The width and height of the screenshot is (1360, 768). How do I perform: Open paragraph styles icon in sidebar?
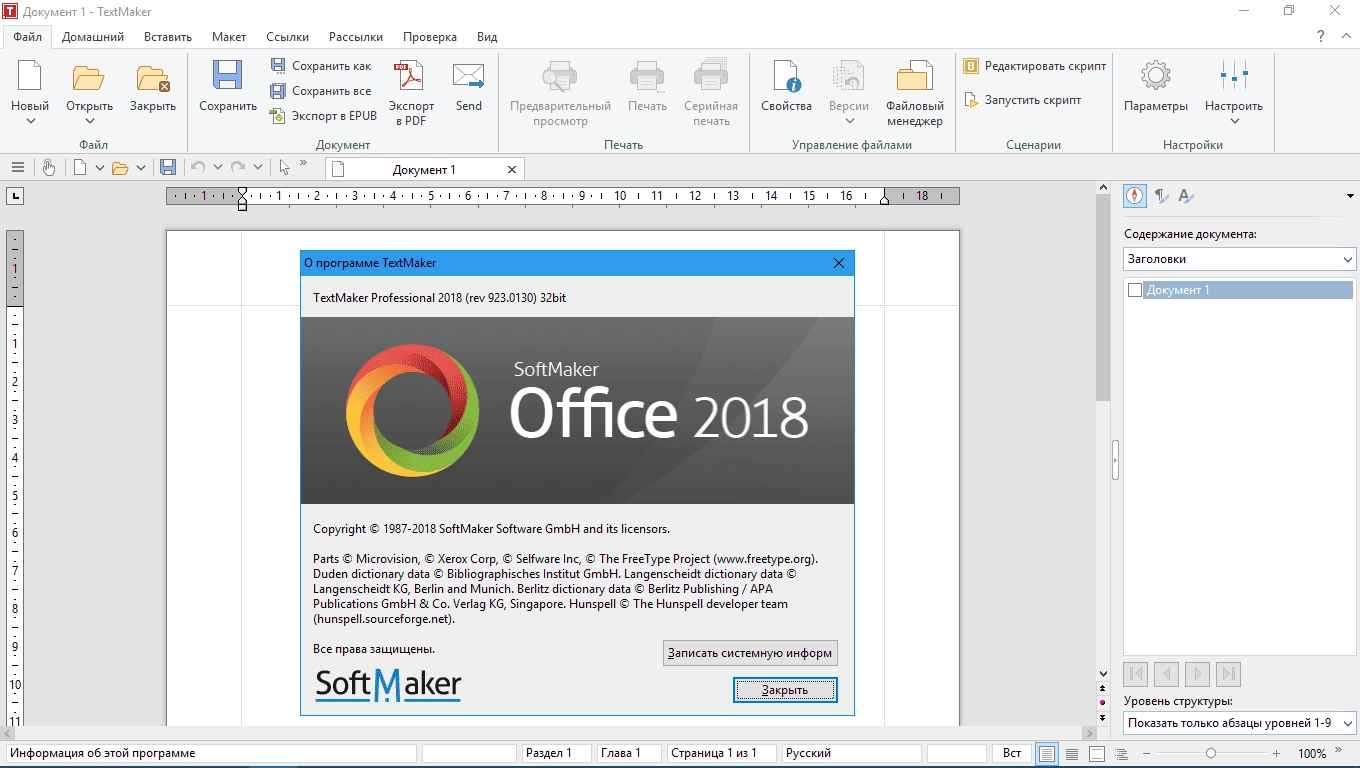coord(1161,196)
